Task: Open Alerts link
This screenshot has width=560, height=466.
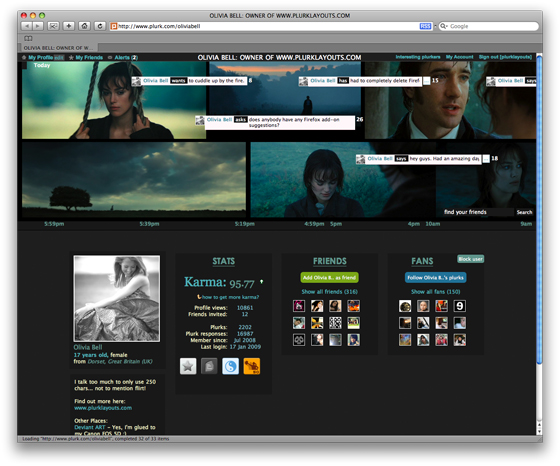Action: [x=122, y=57]
